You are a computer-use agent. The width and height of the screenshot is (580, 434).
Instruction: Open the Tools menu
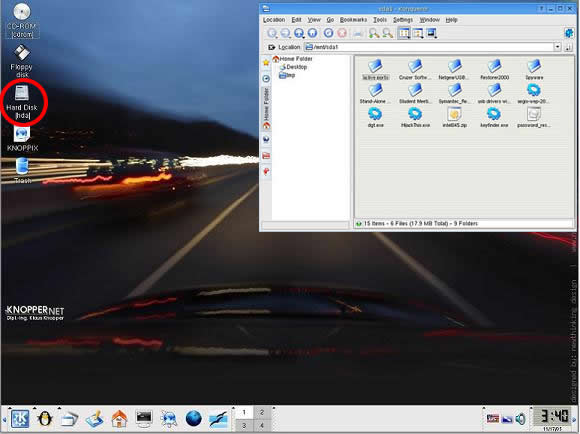coord(380,20)
